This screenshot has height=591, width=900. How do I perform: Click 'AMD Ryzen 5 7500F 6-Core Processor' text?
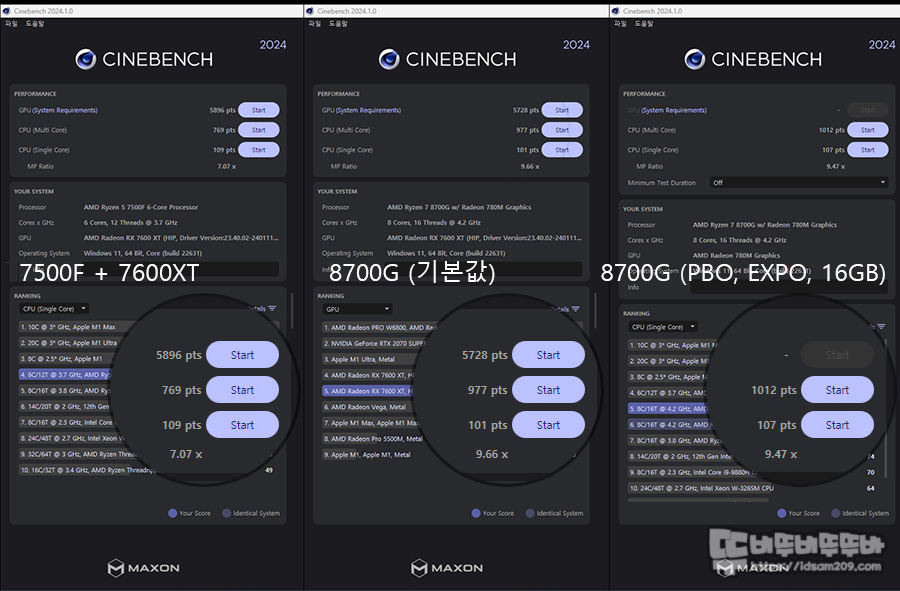click(141, 207)
